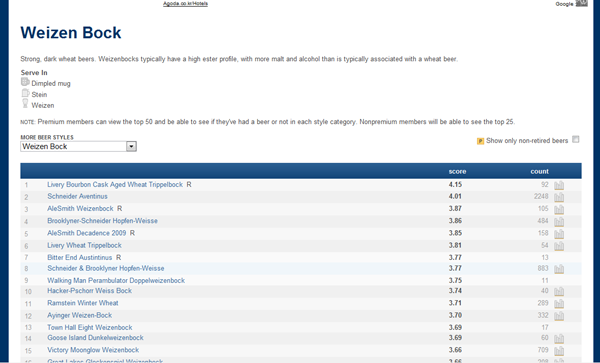Open Ramstein Winter Wheat link
Viewport: 600px width, 363px height.
click(83, 303)
